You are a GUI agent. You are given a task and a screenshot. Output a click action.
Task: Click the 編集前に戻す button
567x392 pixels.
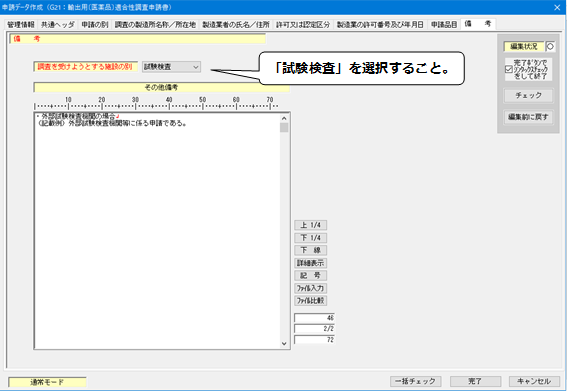pyautogui.click(x=528, y=117)
